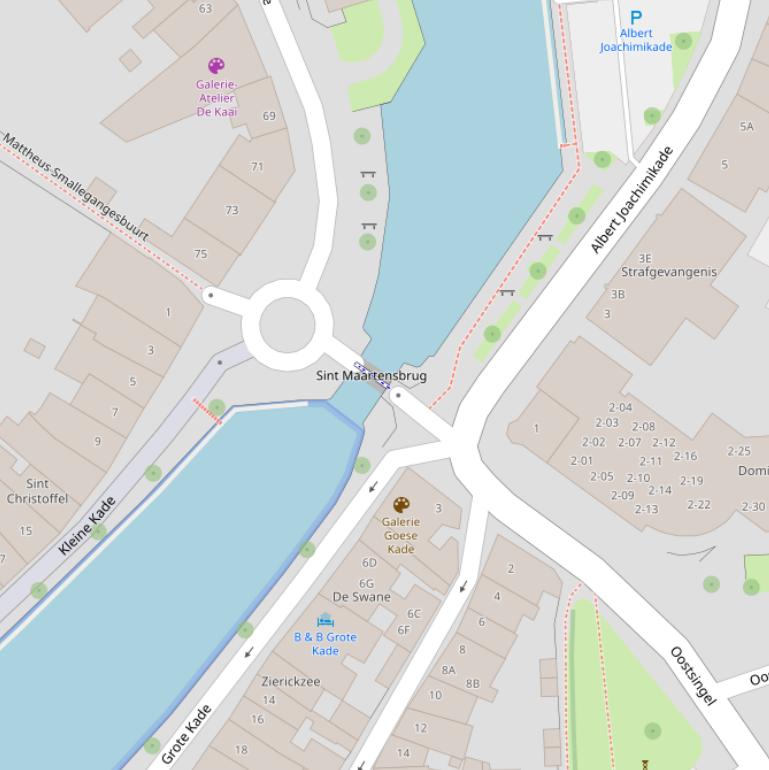Viewport: 769px width, 770px height.
Task: Select the Strafgevangenis building label
Action: [x=669, y=272]
